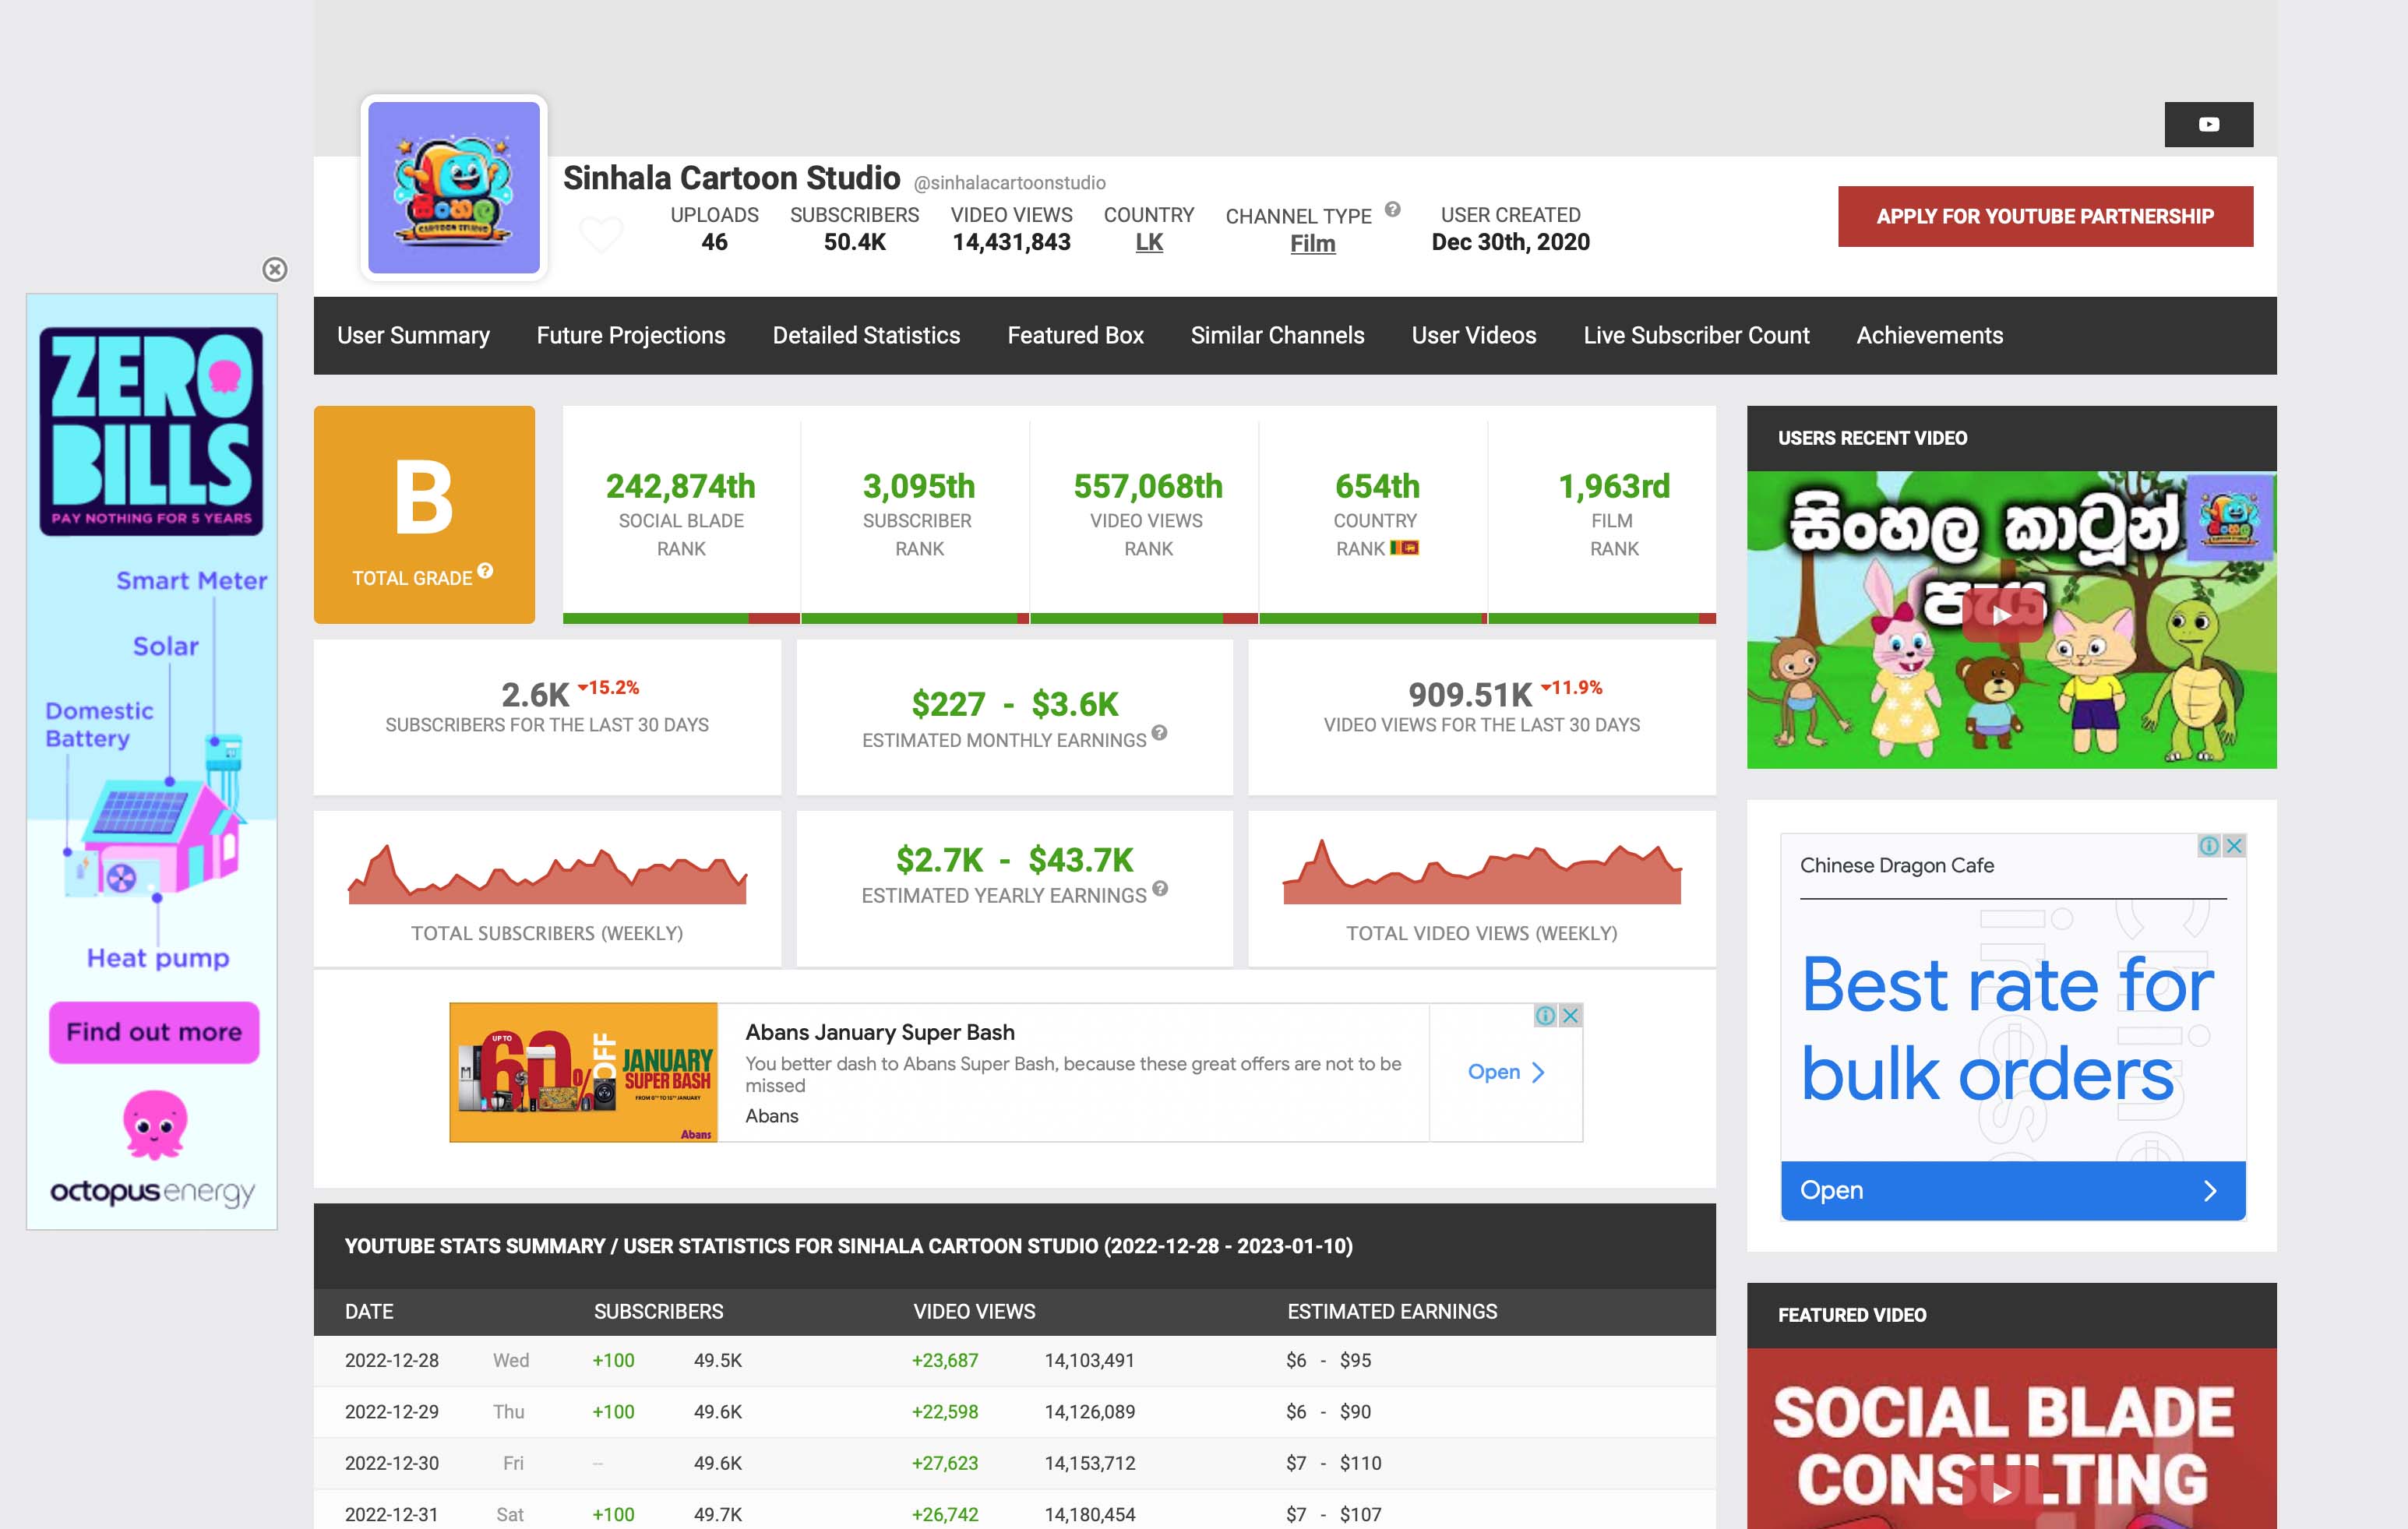Click the Total Subscribers weekly chart
The image size is (2408, 1529).
point(547,874)
